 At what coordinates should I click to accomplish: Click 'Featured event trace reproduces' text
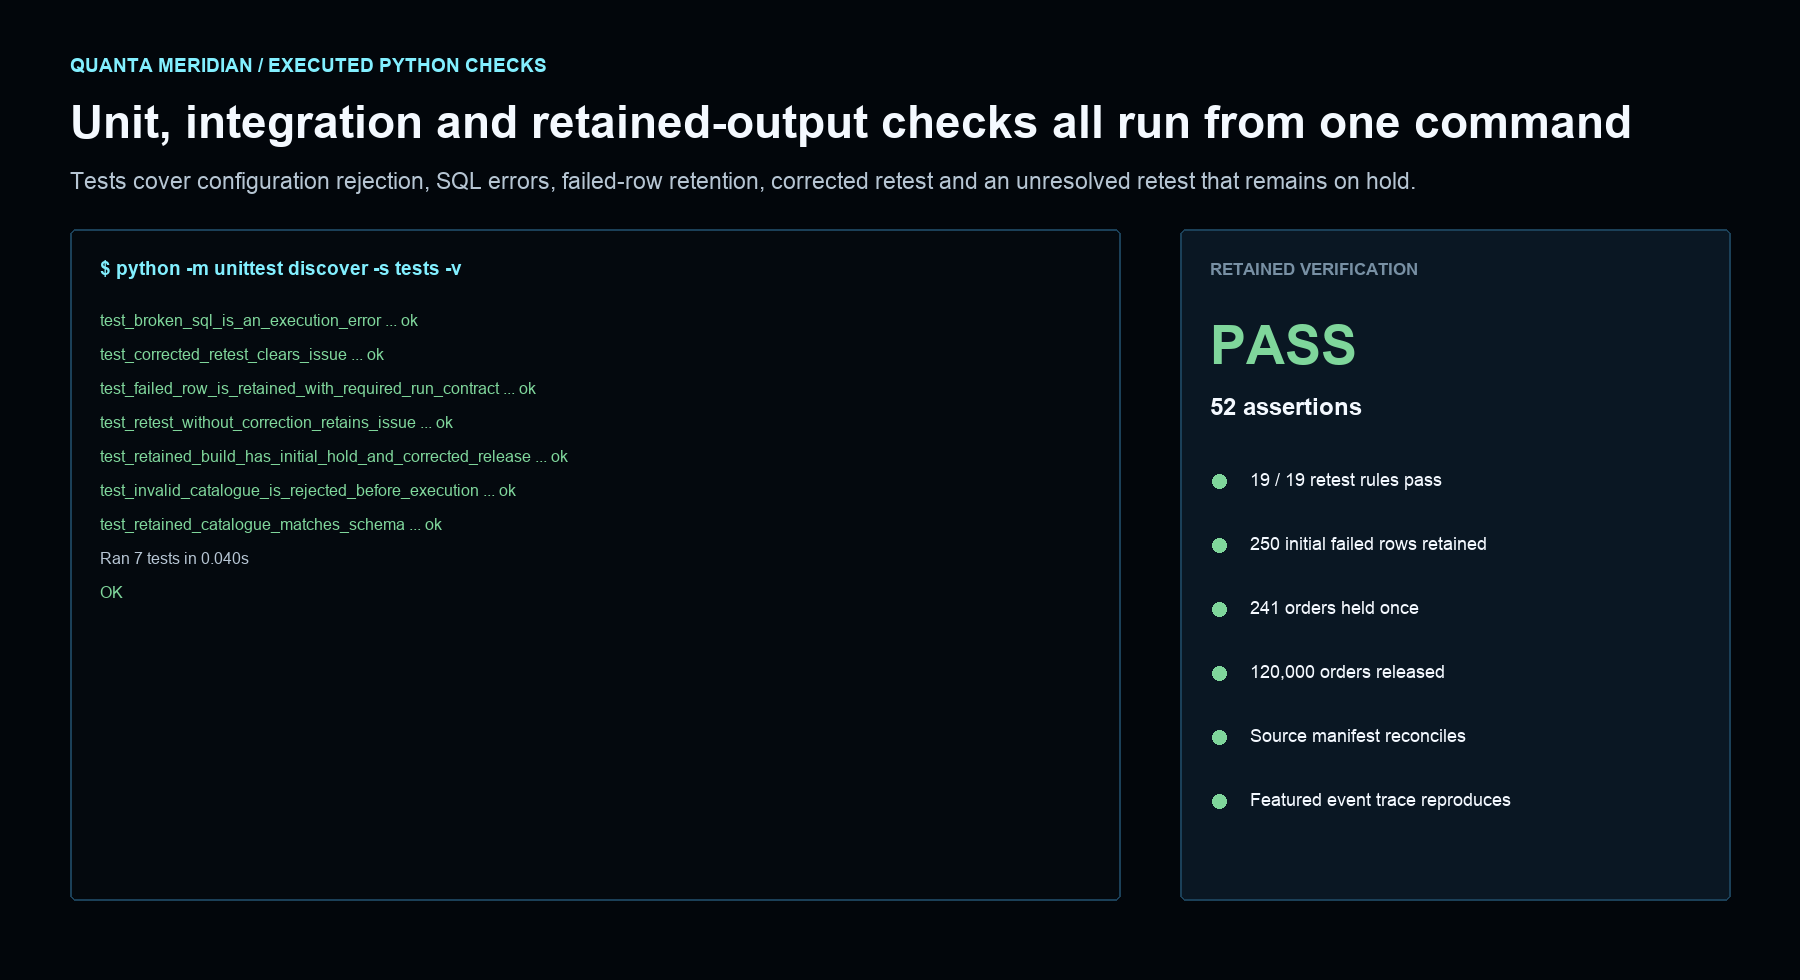click(x=1380, y=800)
